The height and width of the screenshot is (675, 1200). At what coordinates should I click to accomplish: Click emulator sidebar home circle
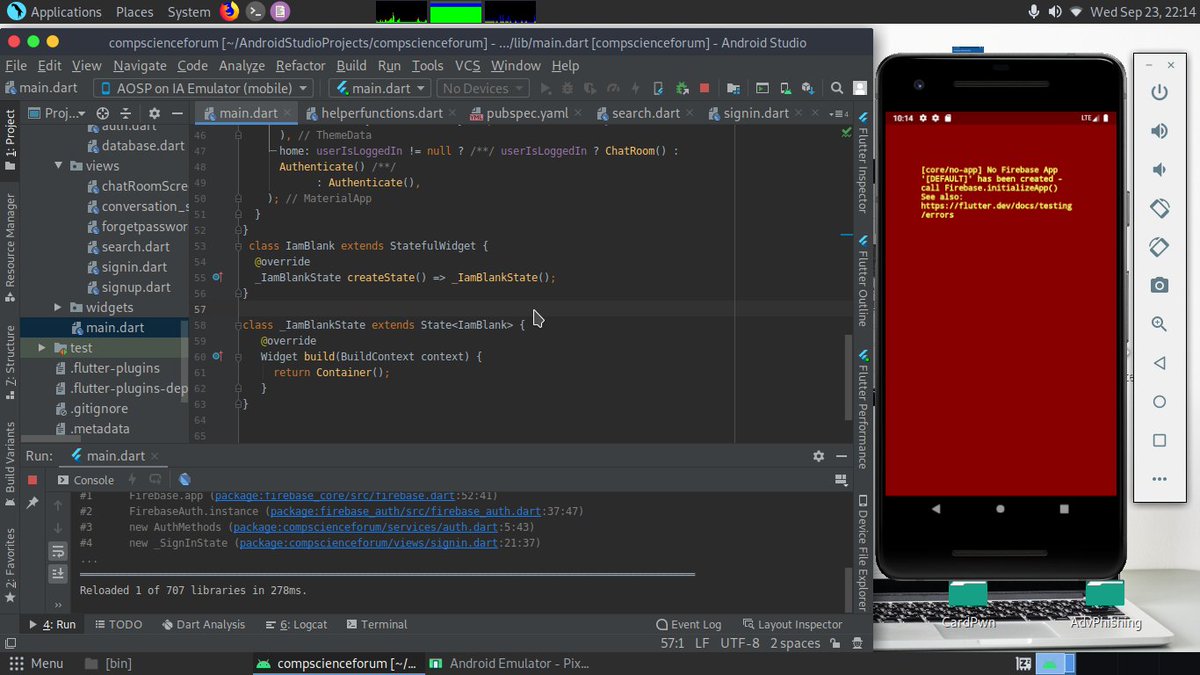[1159, 402]
